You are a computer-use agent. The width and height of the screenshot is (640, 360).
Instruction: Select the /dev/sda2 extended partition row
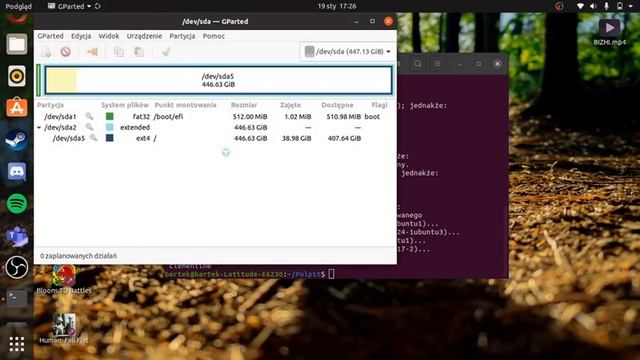[x=215, y=127]
